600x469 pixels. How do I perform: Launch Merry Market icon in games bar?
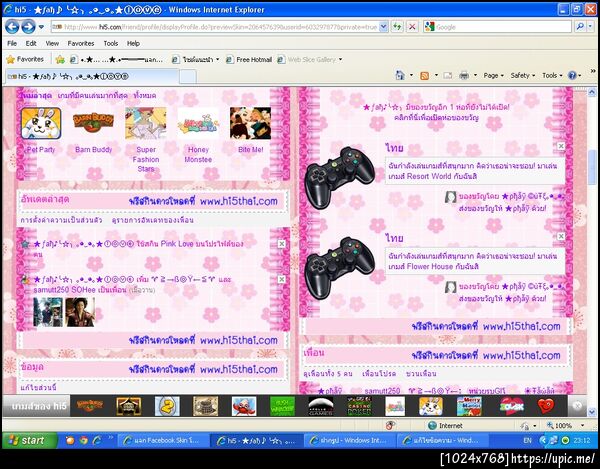(x=469, y=406)
